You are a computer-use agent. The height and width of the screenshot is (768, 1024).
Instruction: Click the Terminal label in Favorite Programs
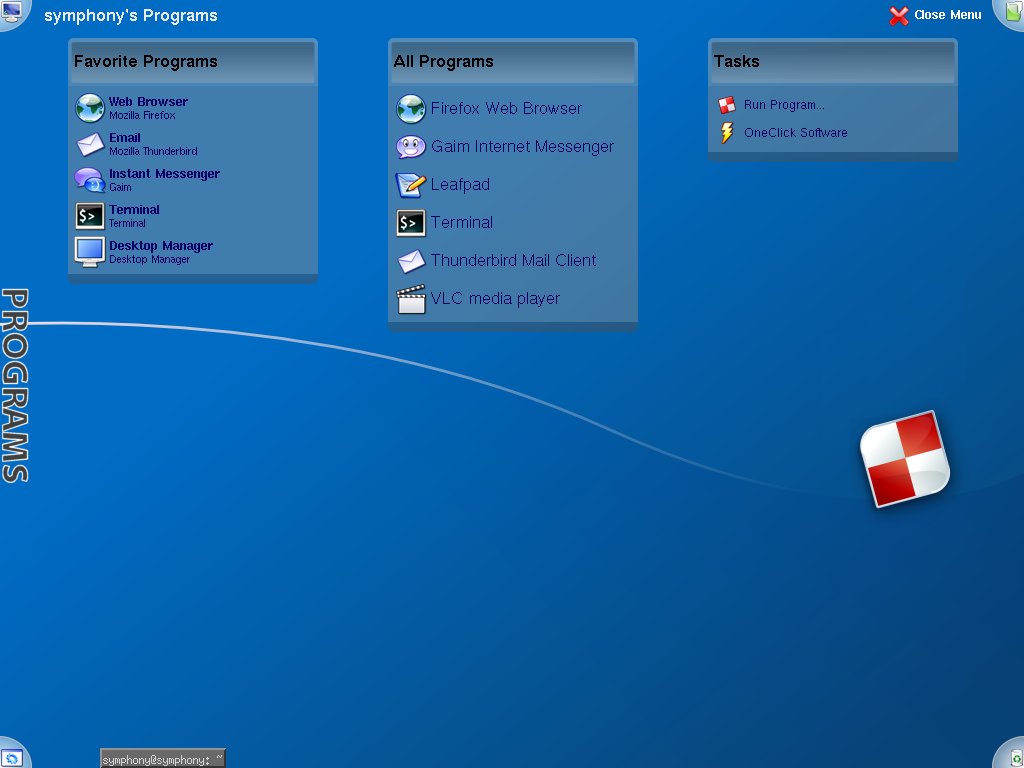135,210
